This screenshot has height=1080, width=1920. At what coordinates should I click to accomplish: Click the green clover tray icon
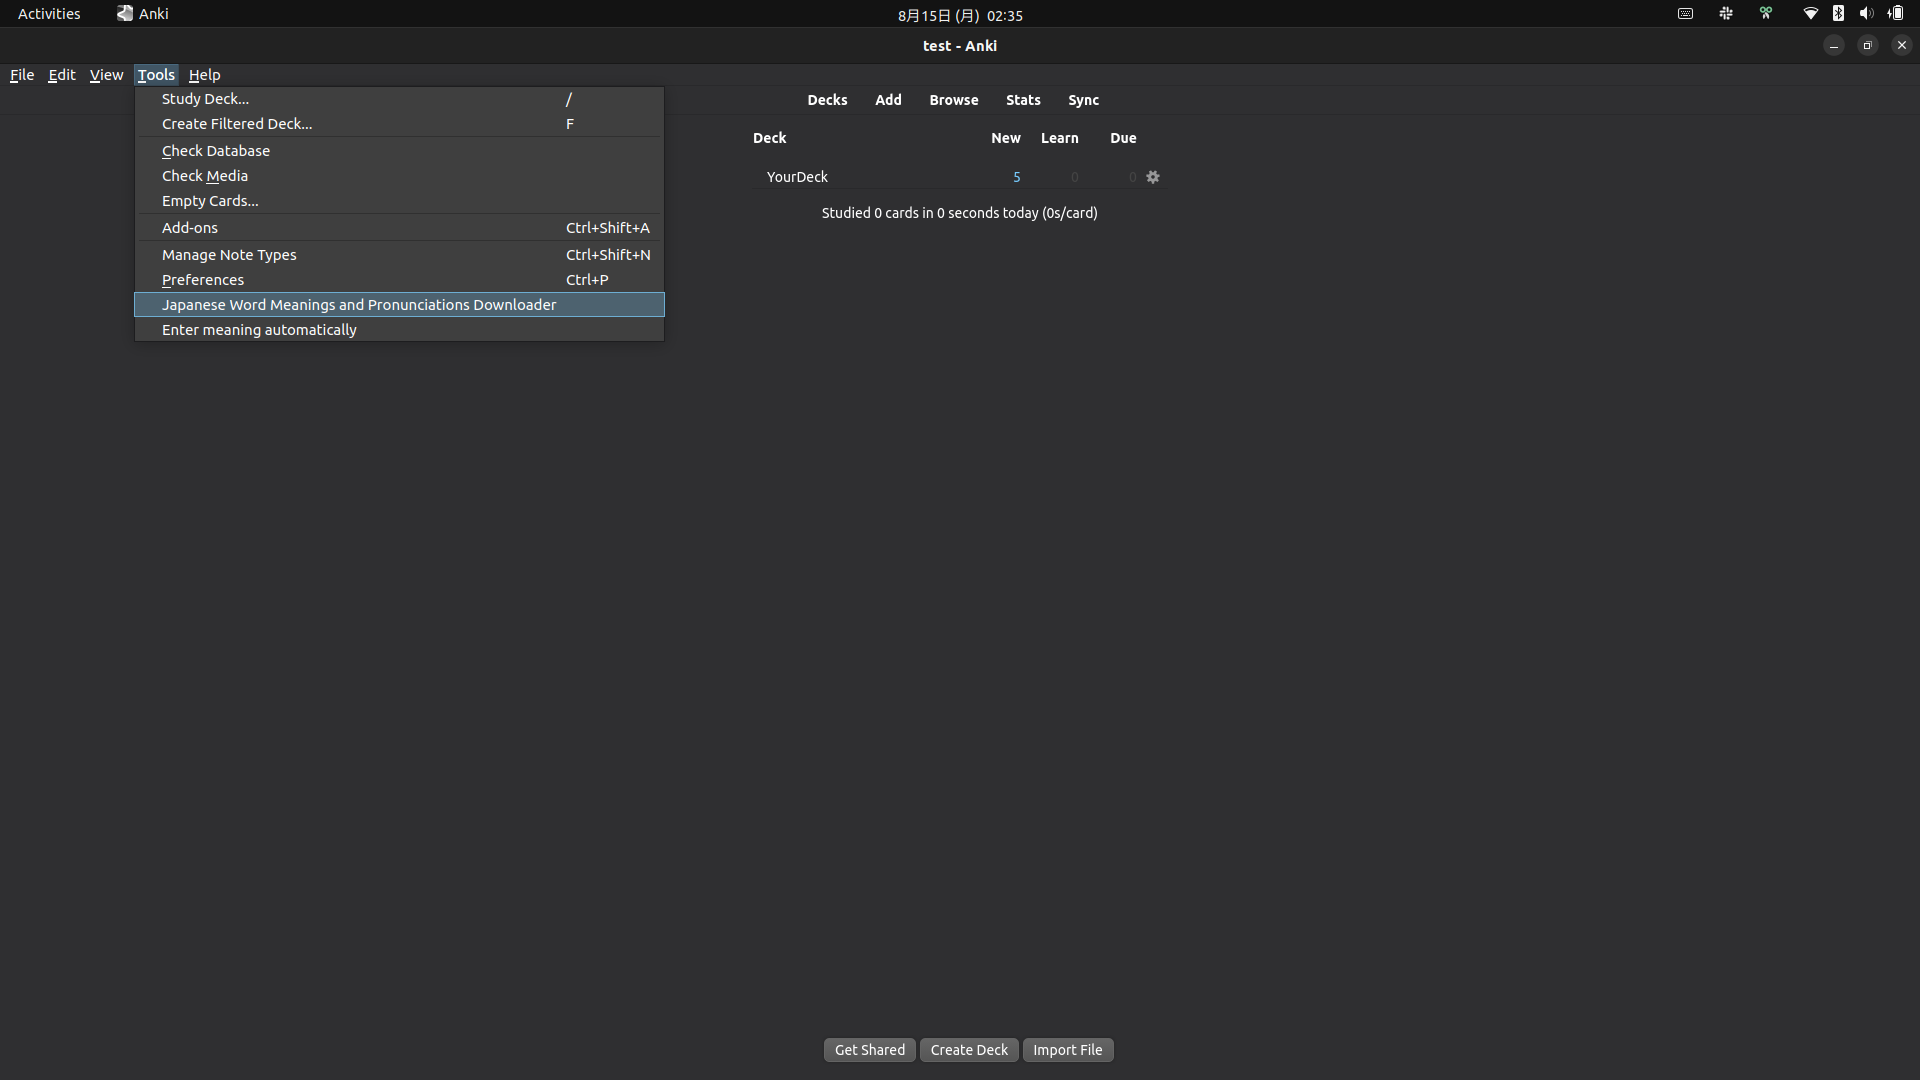[1766, 14]
